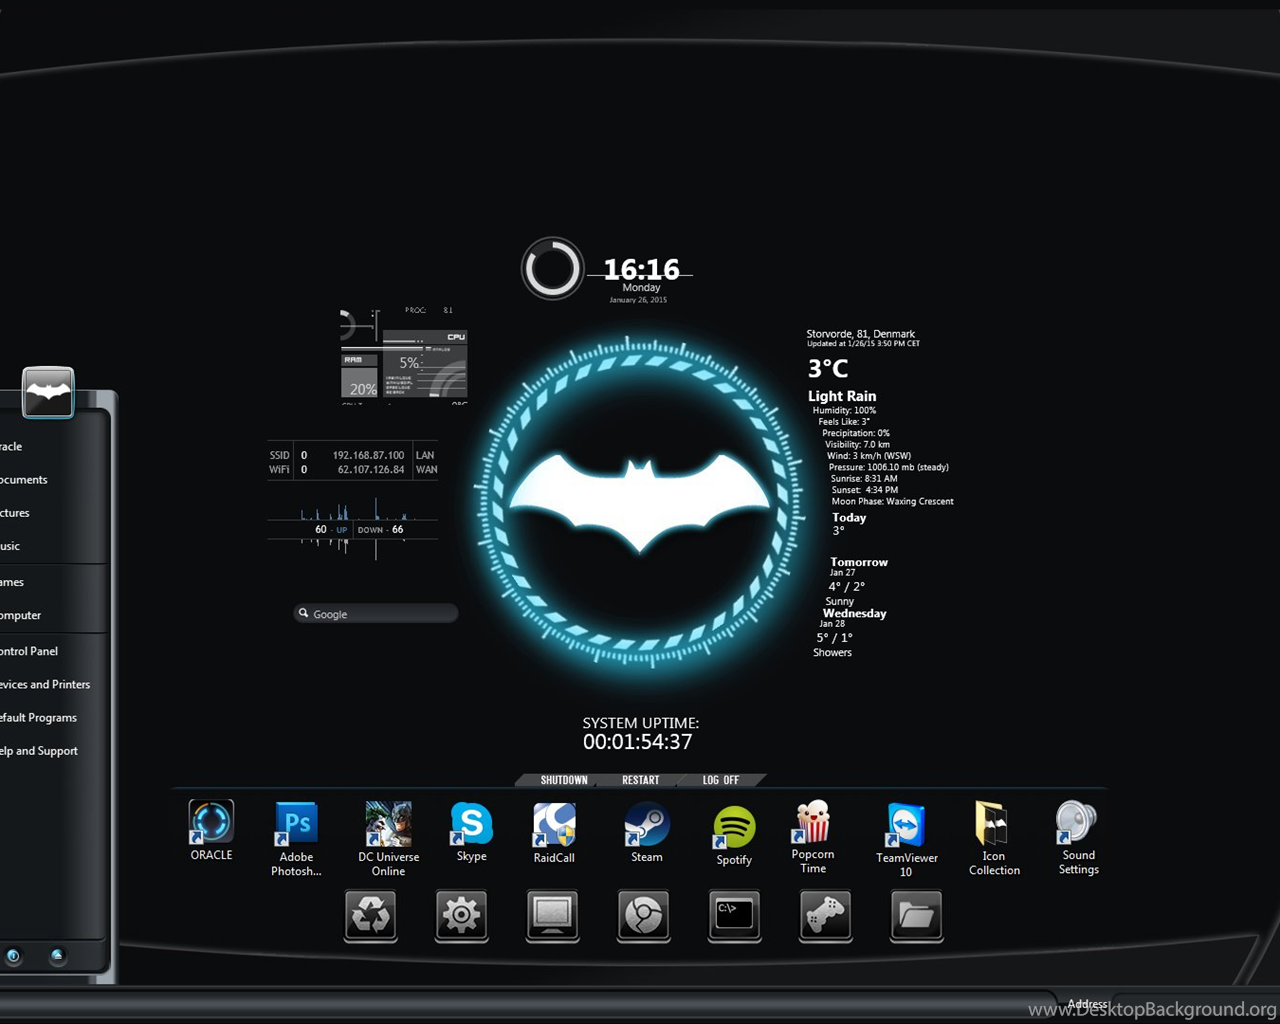Click the Showers forecast text
Viewport: 1280px width, 1024px height.
(832, 652)
